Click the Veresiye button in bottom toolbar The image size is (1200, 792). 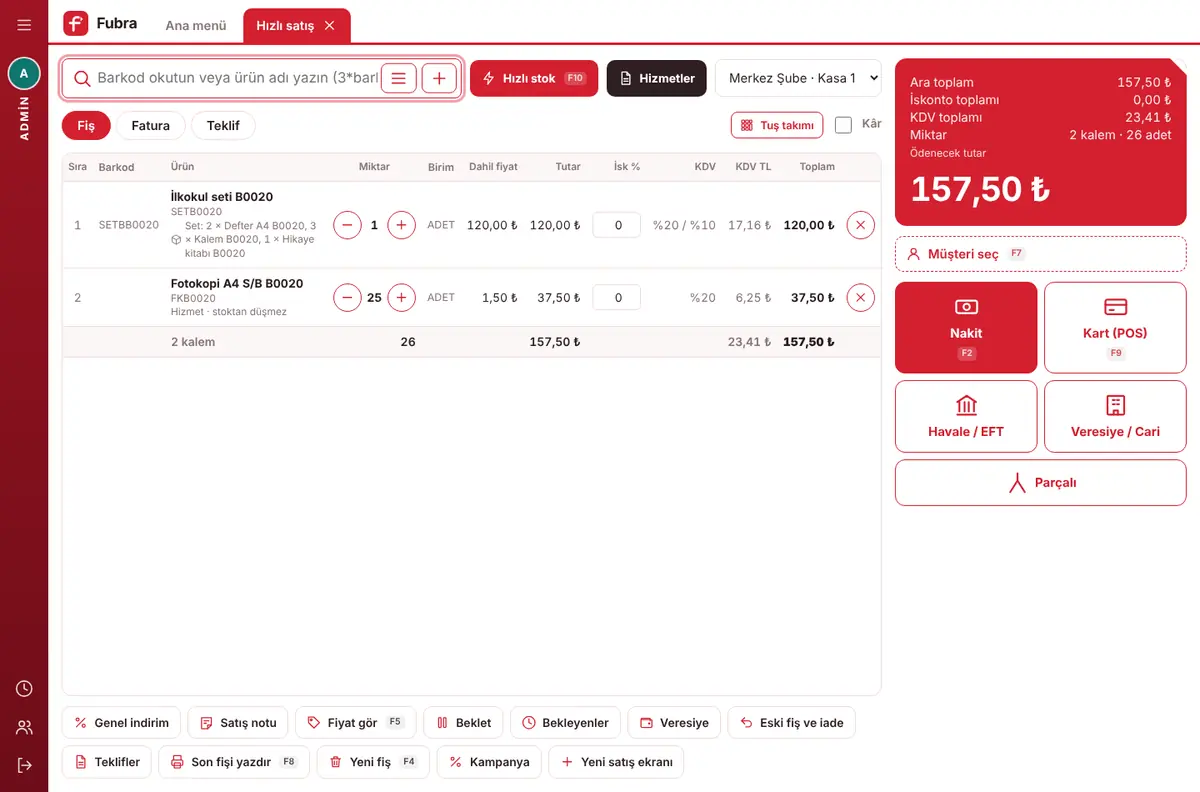point(674,723)
